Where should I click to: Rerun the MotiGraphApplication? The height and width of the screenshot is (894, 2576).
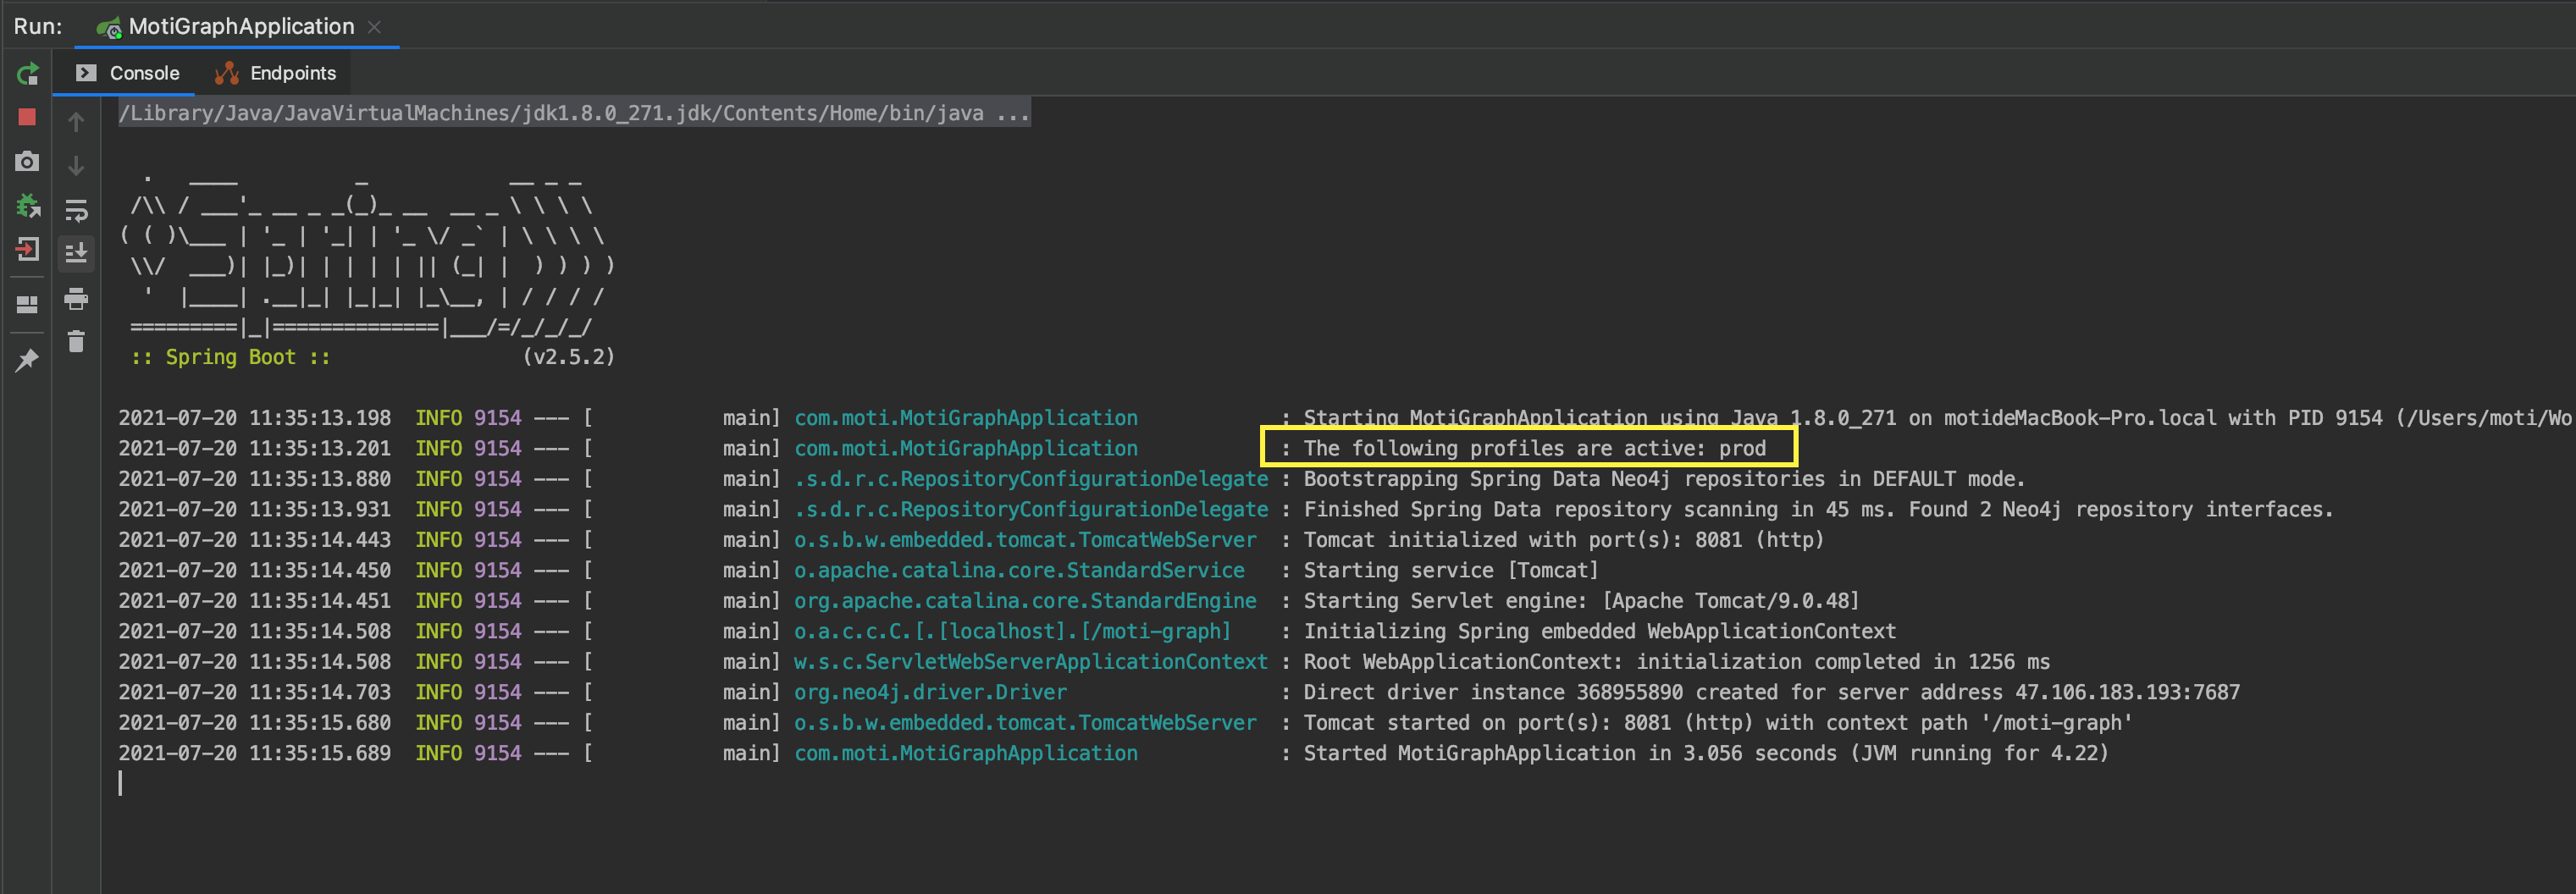(27, 73)
